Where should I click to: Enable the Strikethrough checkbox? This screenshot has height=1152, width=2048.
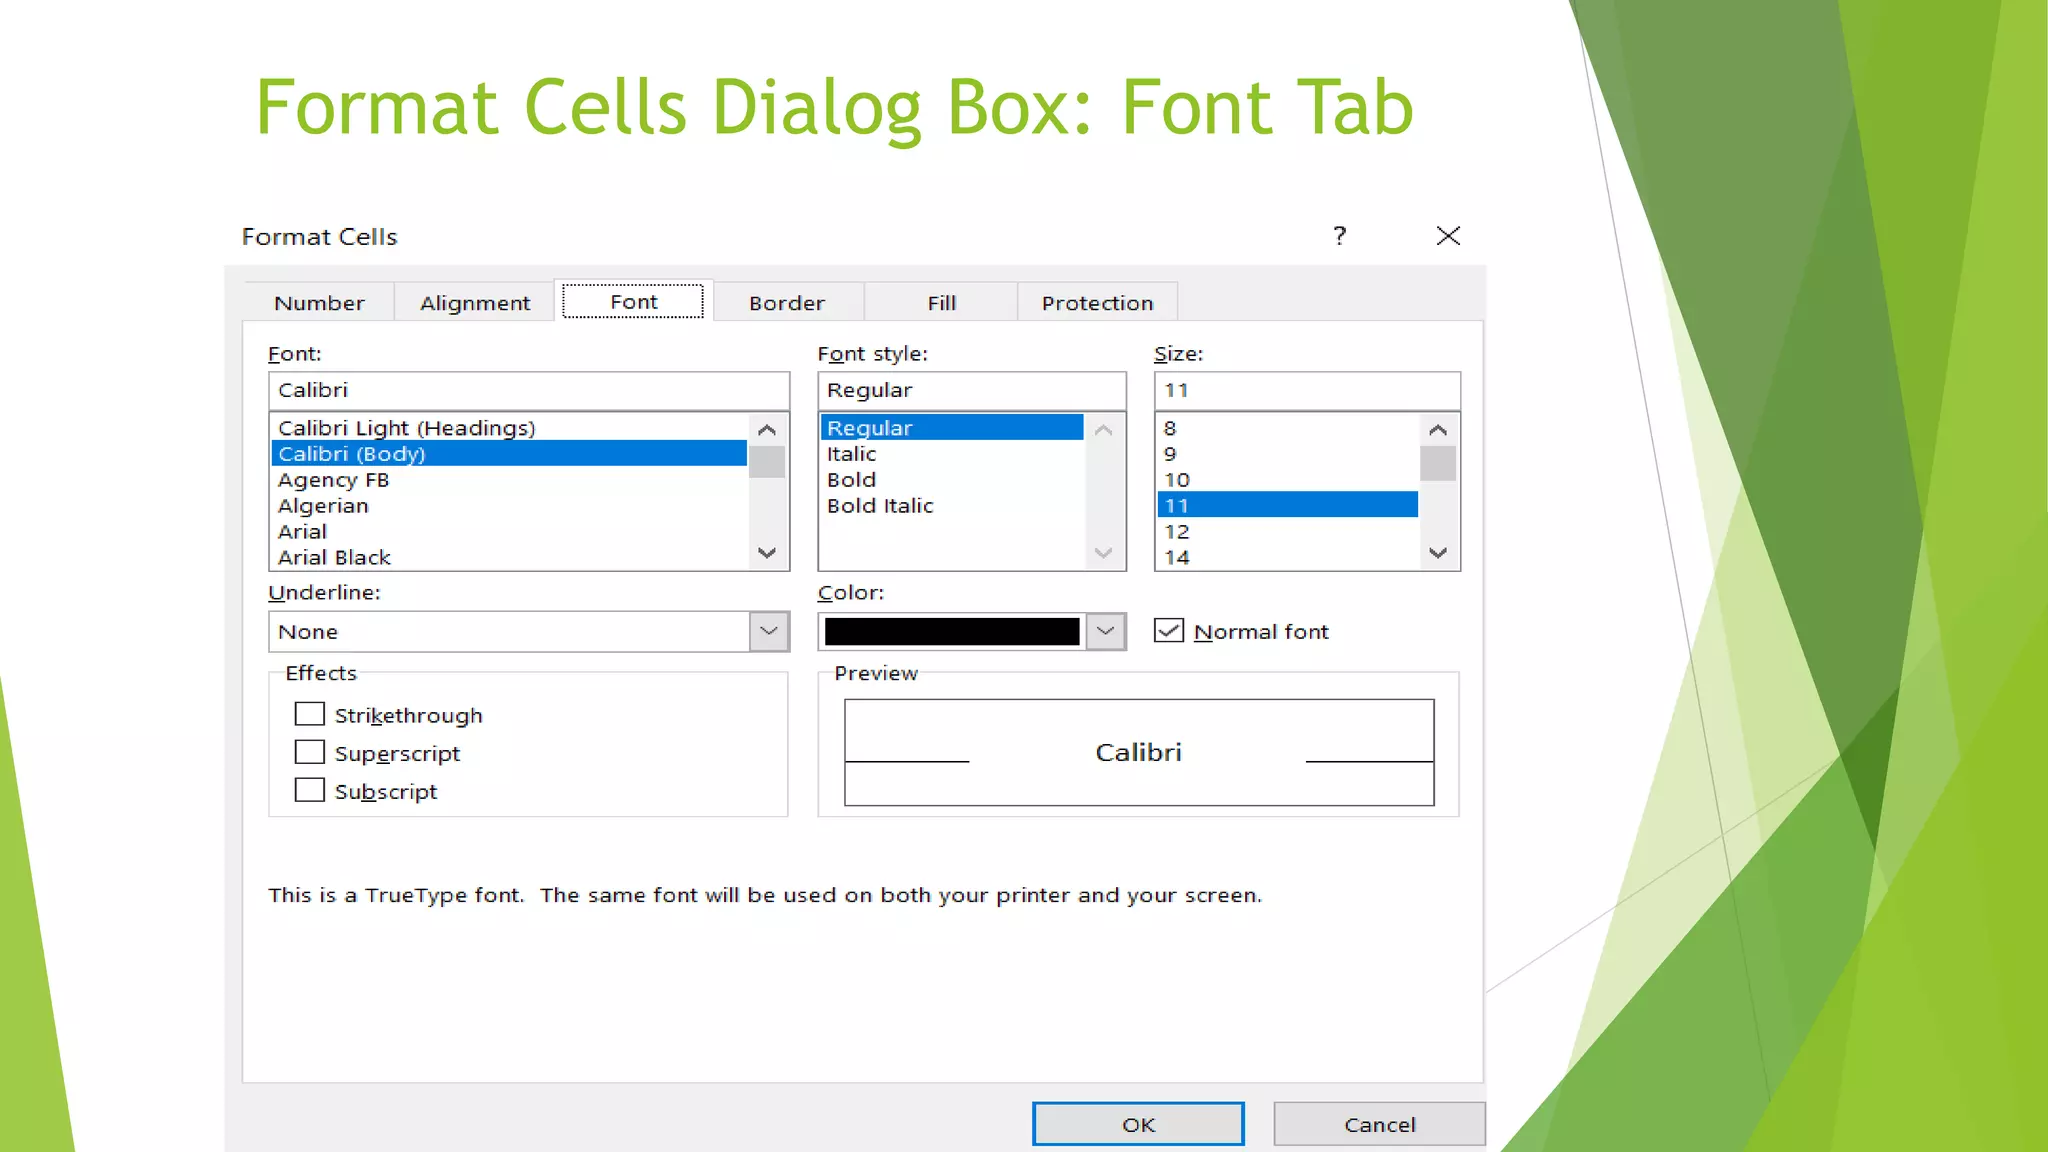click(x=310, y=714)
